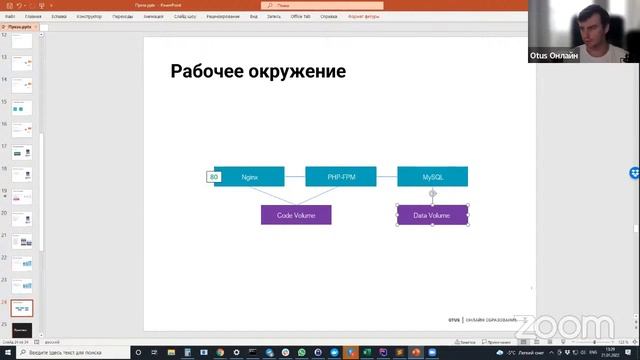
Task: Switch to the Рецензирование tab
Action: [223, 17]
